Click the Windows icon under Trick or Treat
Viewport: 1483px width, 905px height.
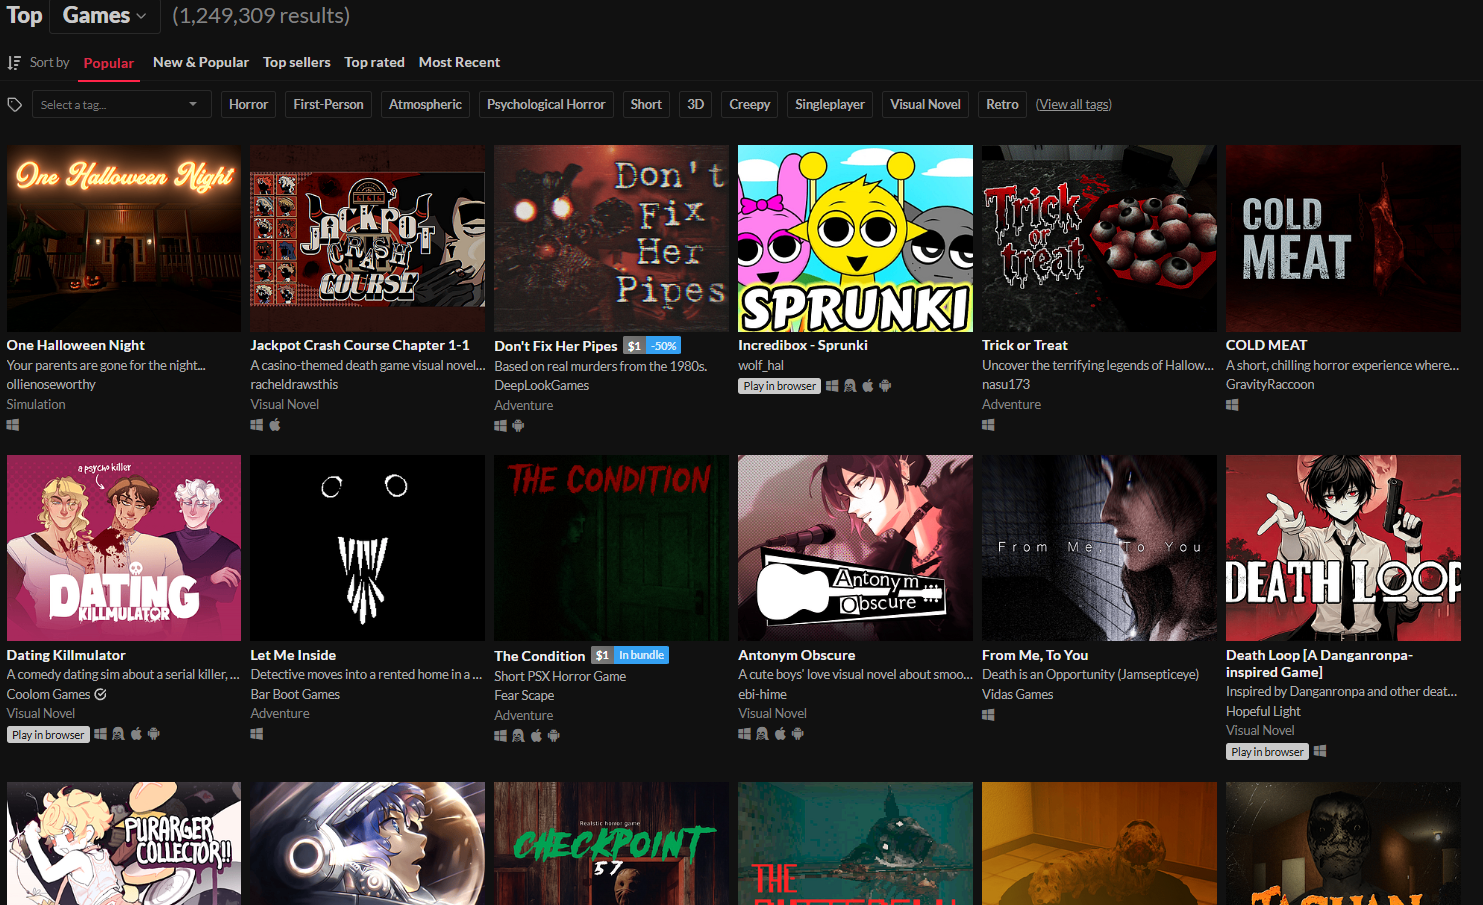989,425
